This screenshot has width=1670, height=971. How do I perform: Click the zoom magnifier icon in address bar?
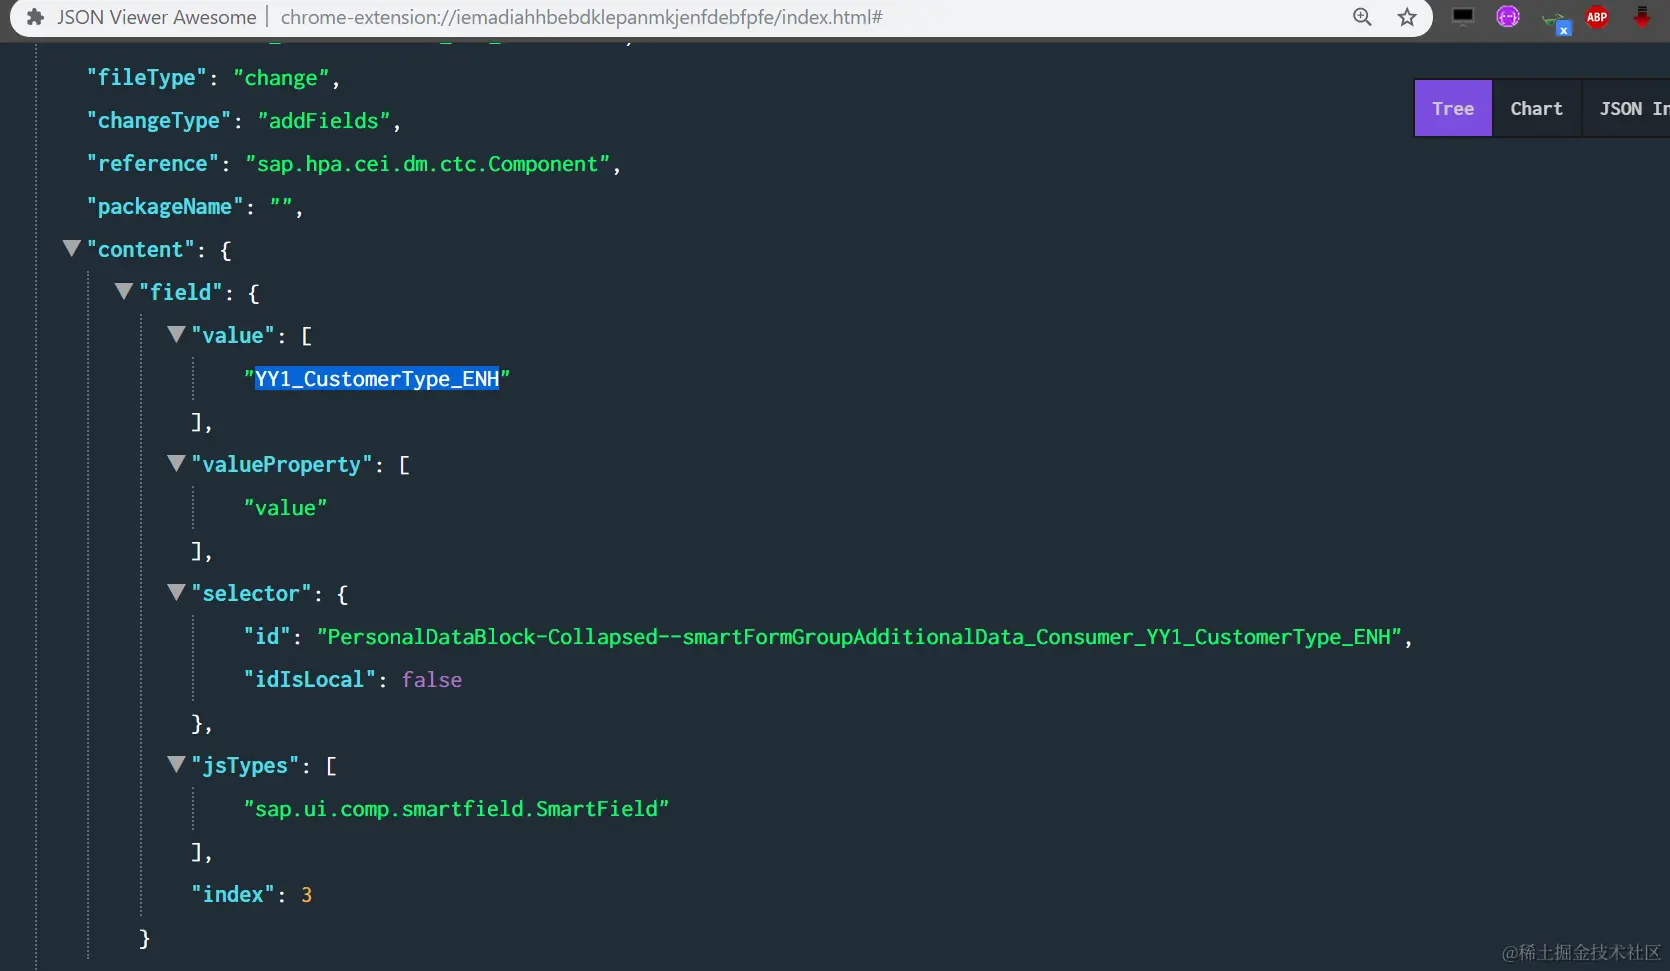(x=1362, y=17)
